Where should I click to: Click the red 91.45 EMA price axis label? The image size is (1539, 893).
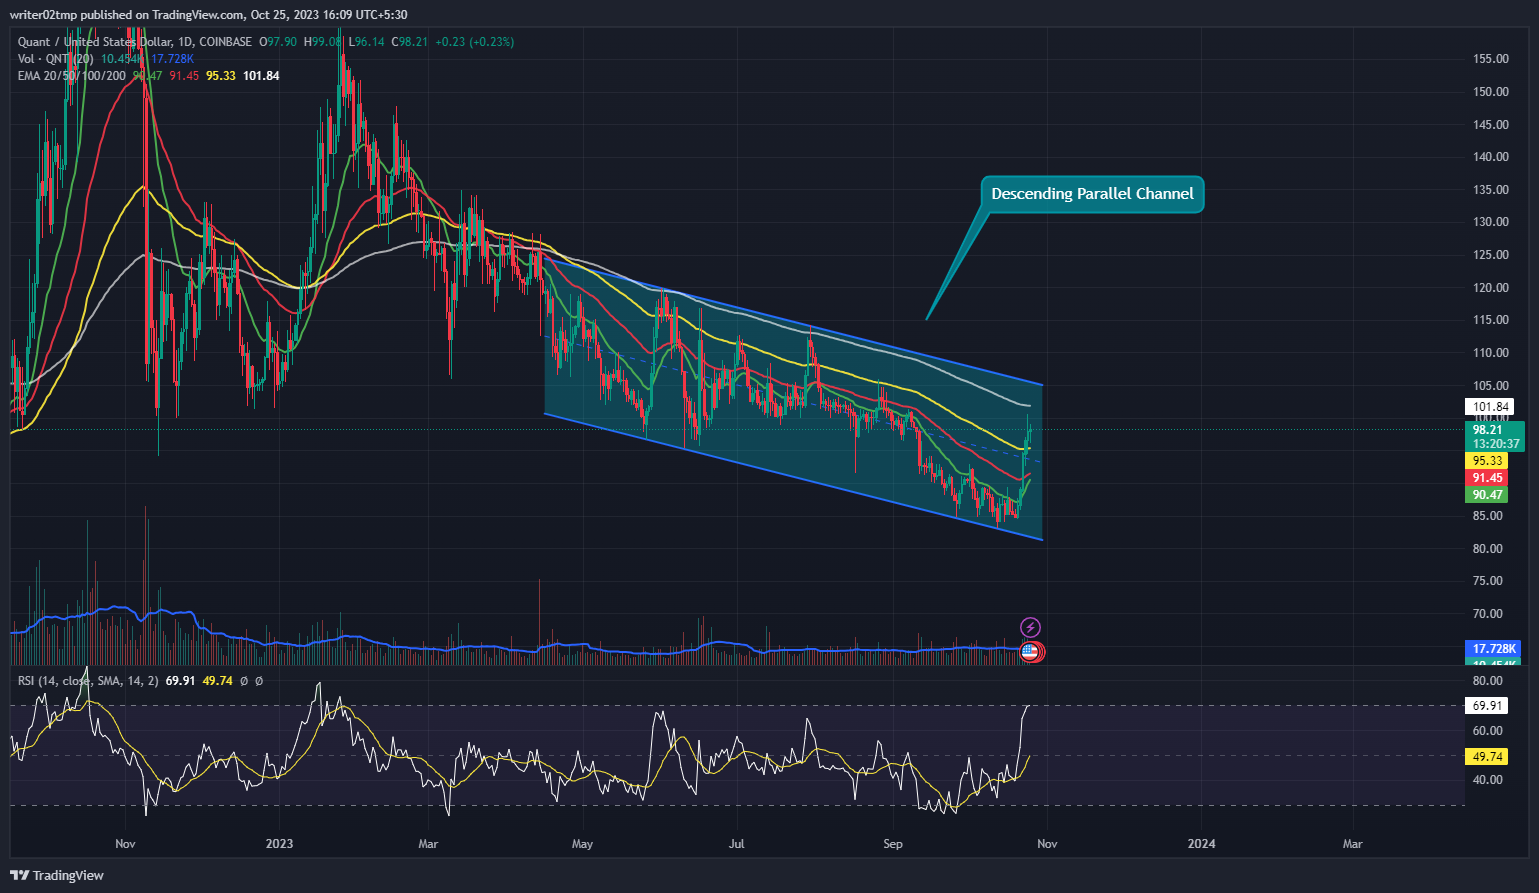[x=1488, y=478]
